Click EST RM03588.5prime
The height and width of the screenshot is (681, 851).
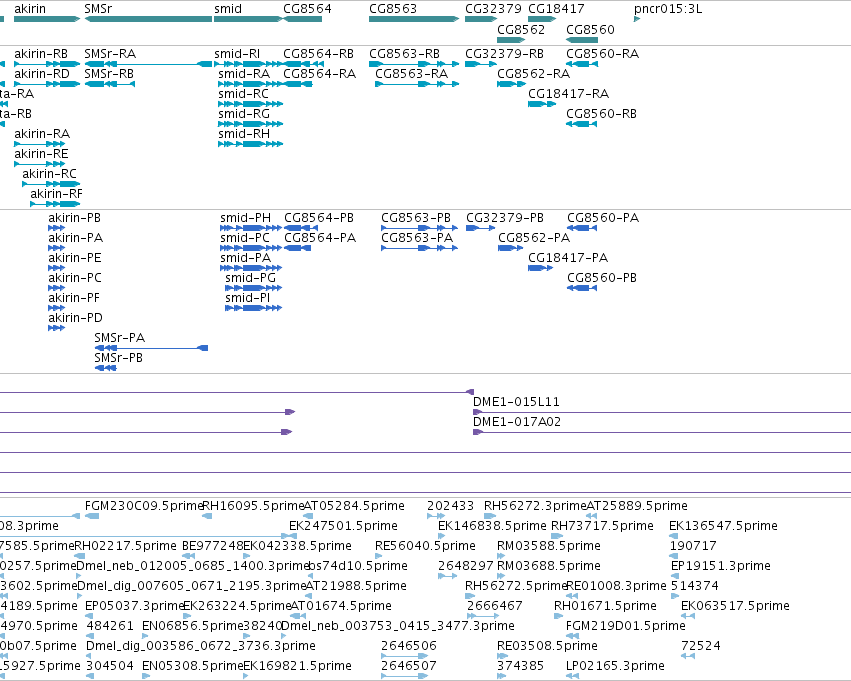549,546
